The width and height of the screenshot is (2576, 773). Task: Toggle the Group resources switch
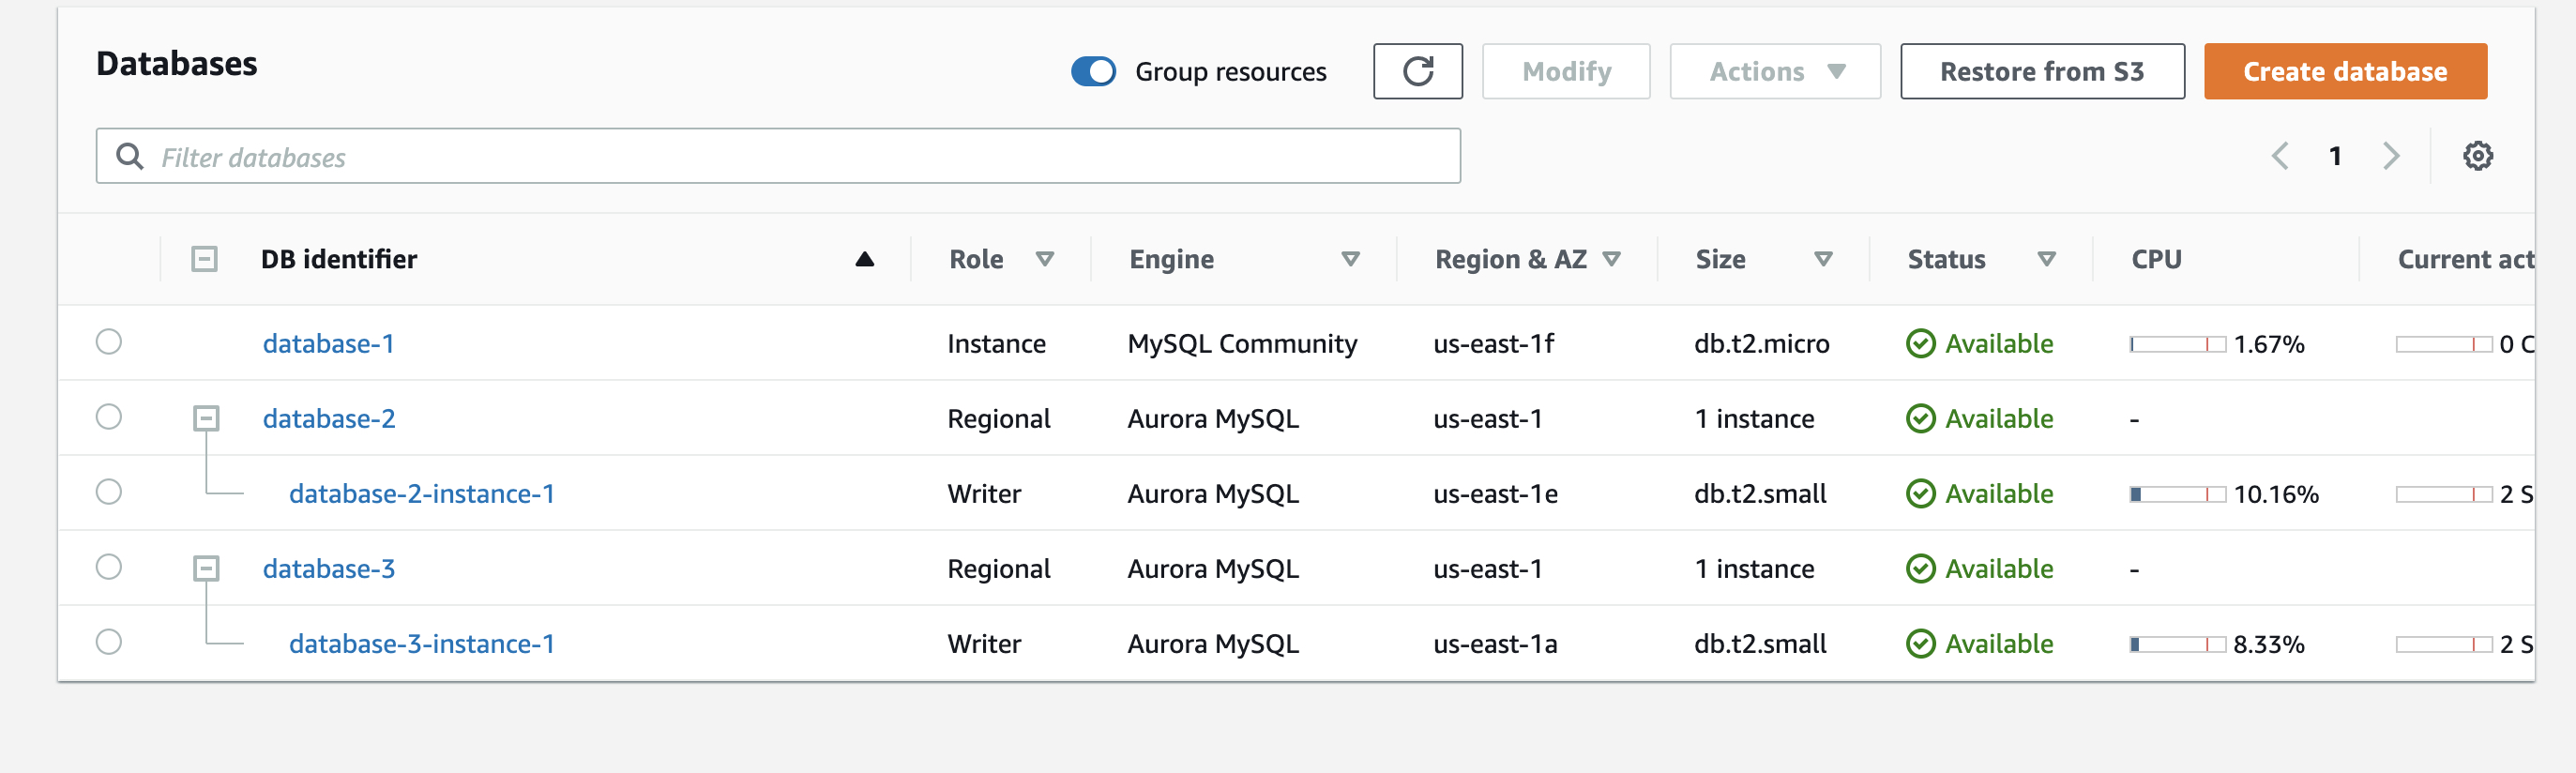click(x=1093, y=72)
